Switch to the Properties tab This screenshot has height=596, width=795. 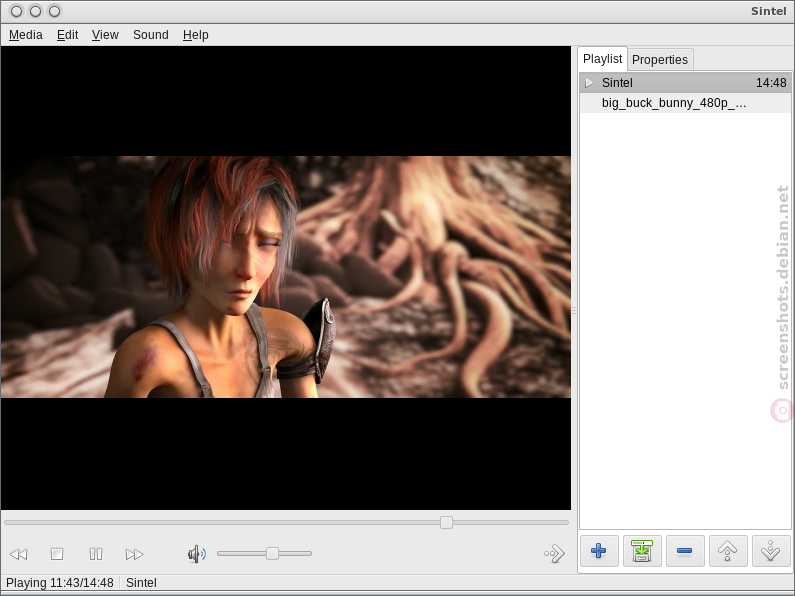660,60
